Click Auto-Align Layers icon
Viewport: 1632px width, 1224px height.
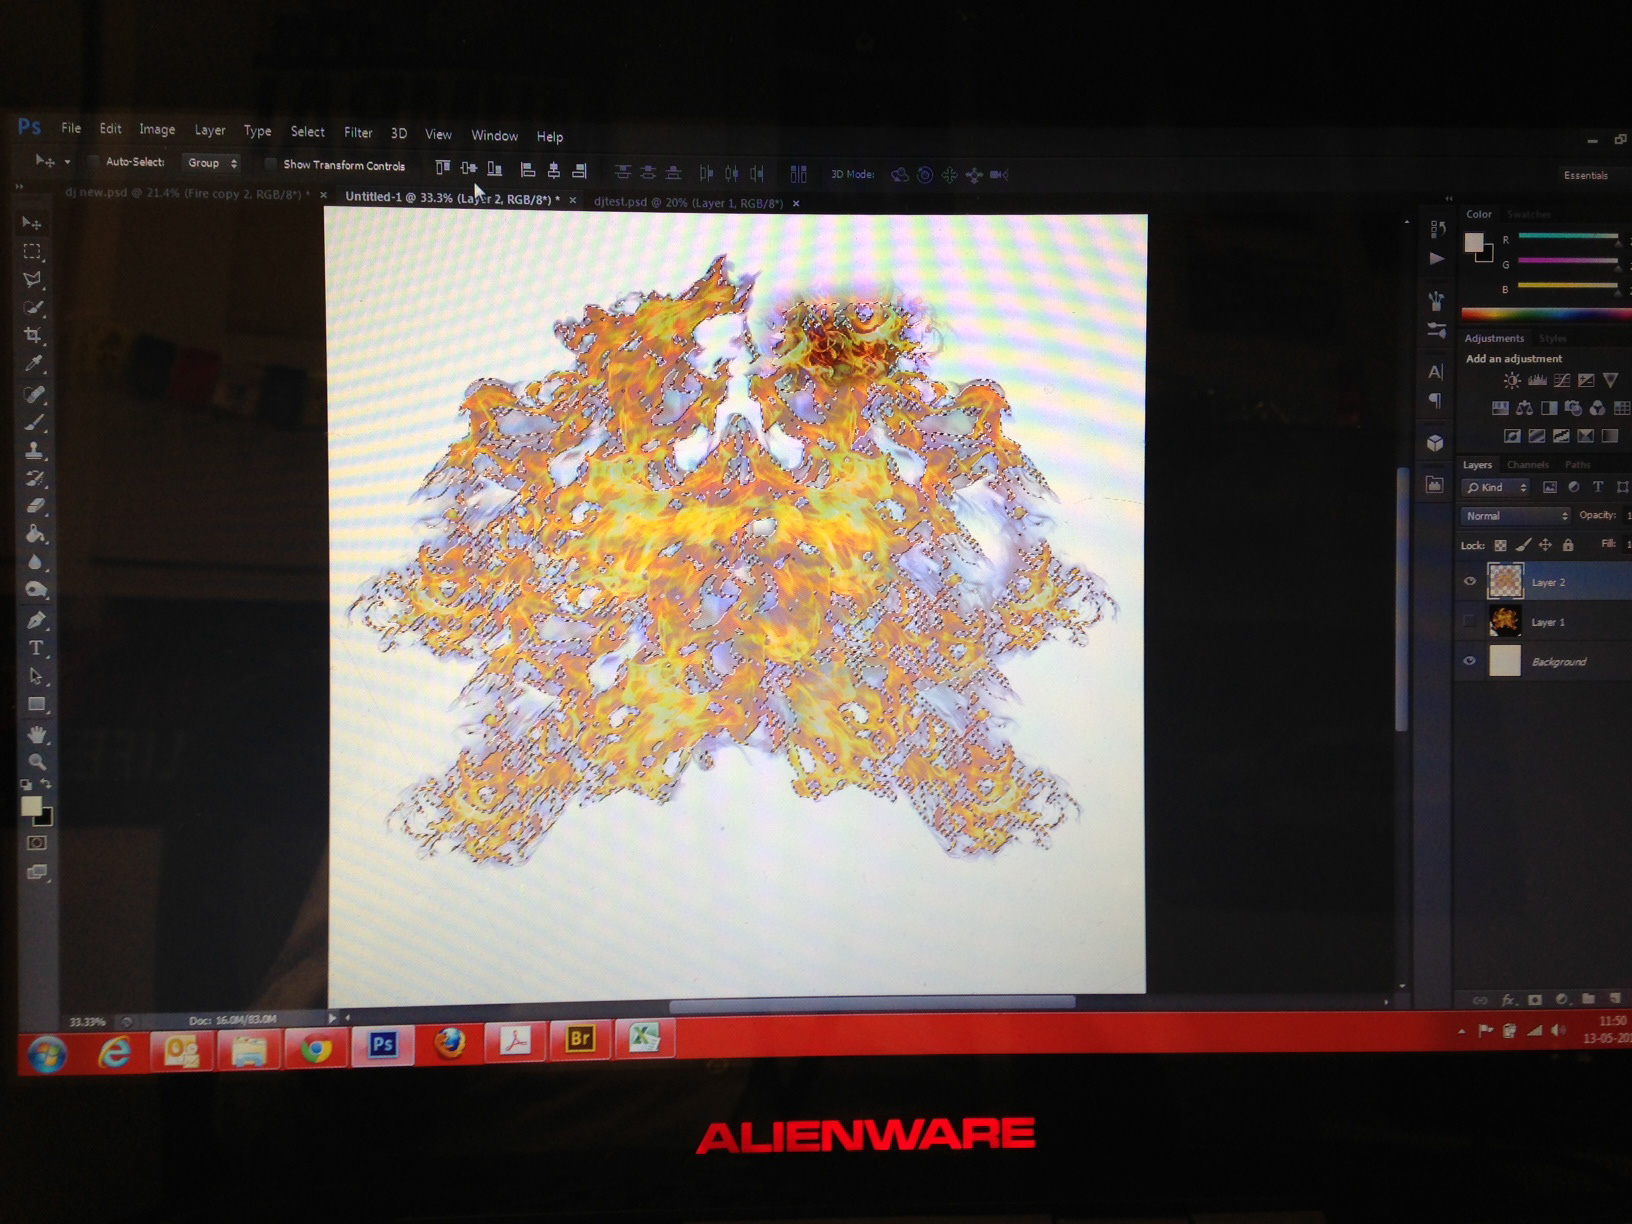(798, 174)
